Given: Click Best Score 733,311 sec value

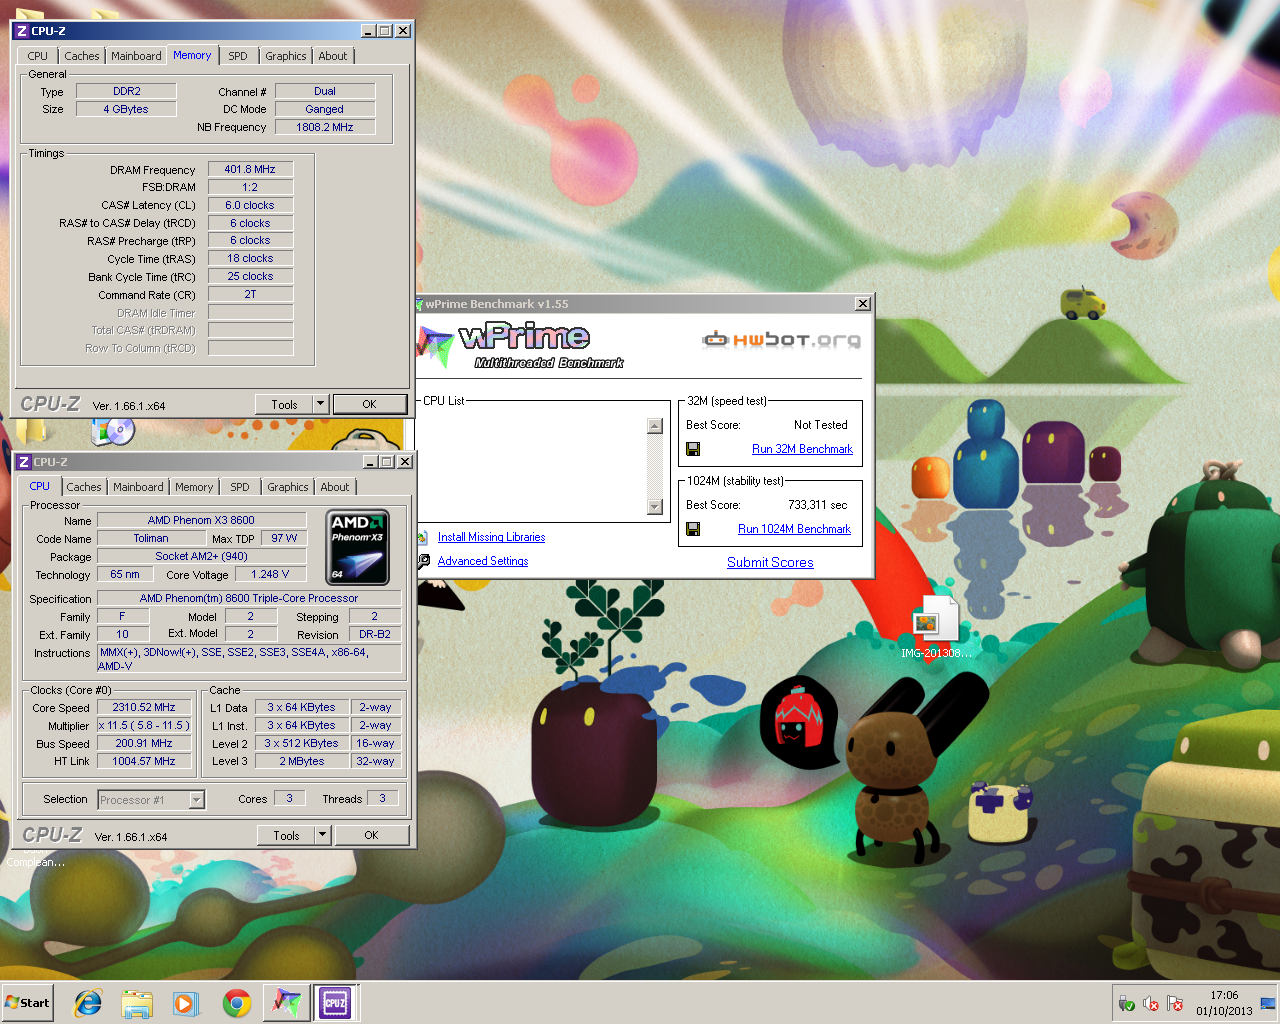Looking at the screenshot, I should click(x=817, y=505).
